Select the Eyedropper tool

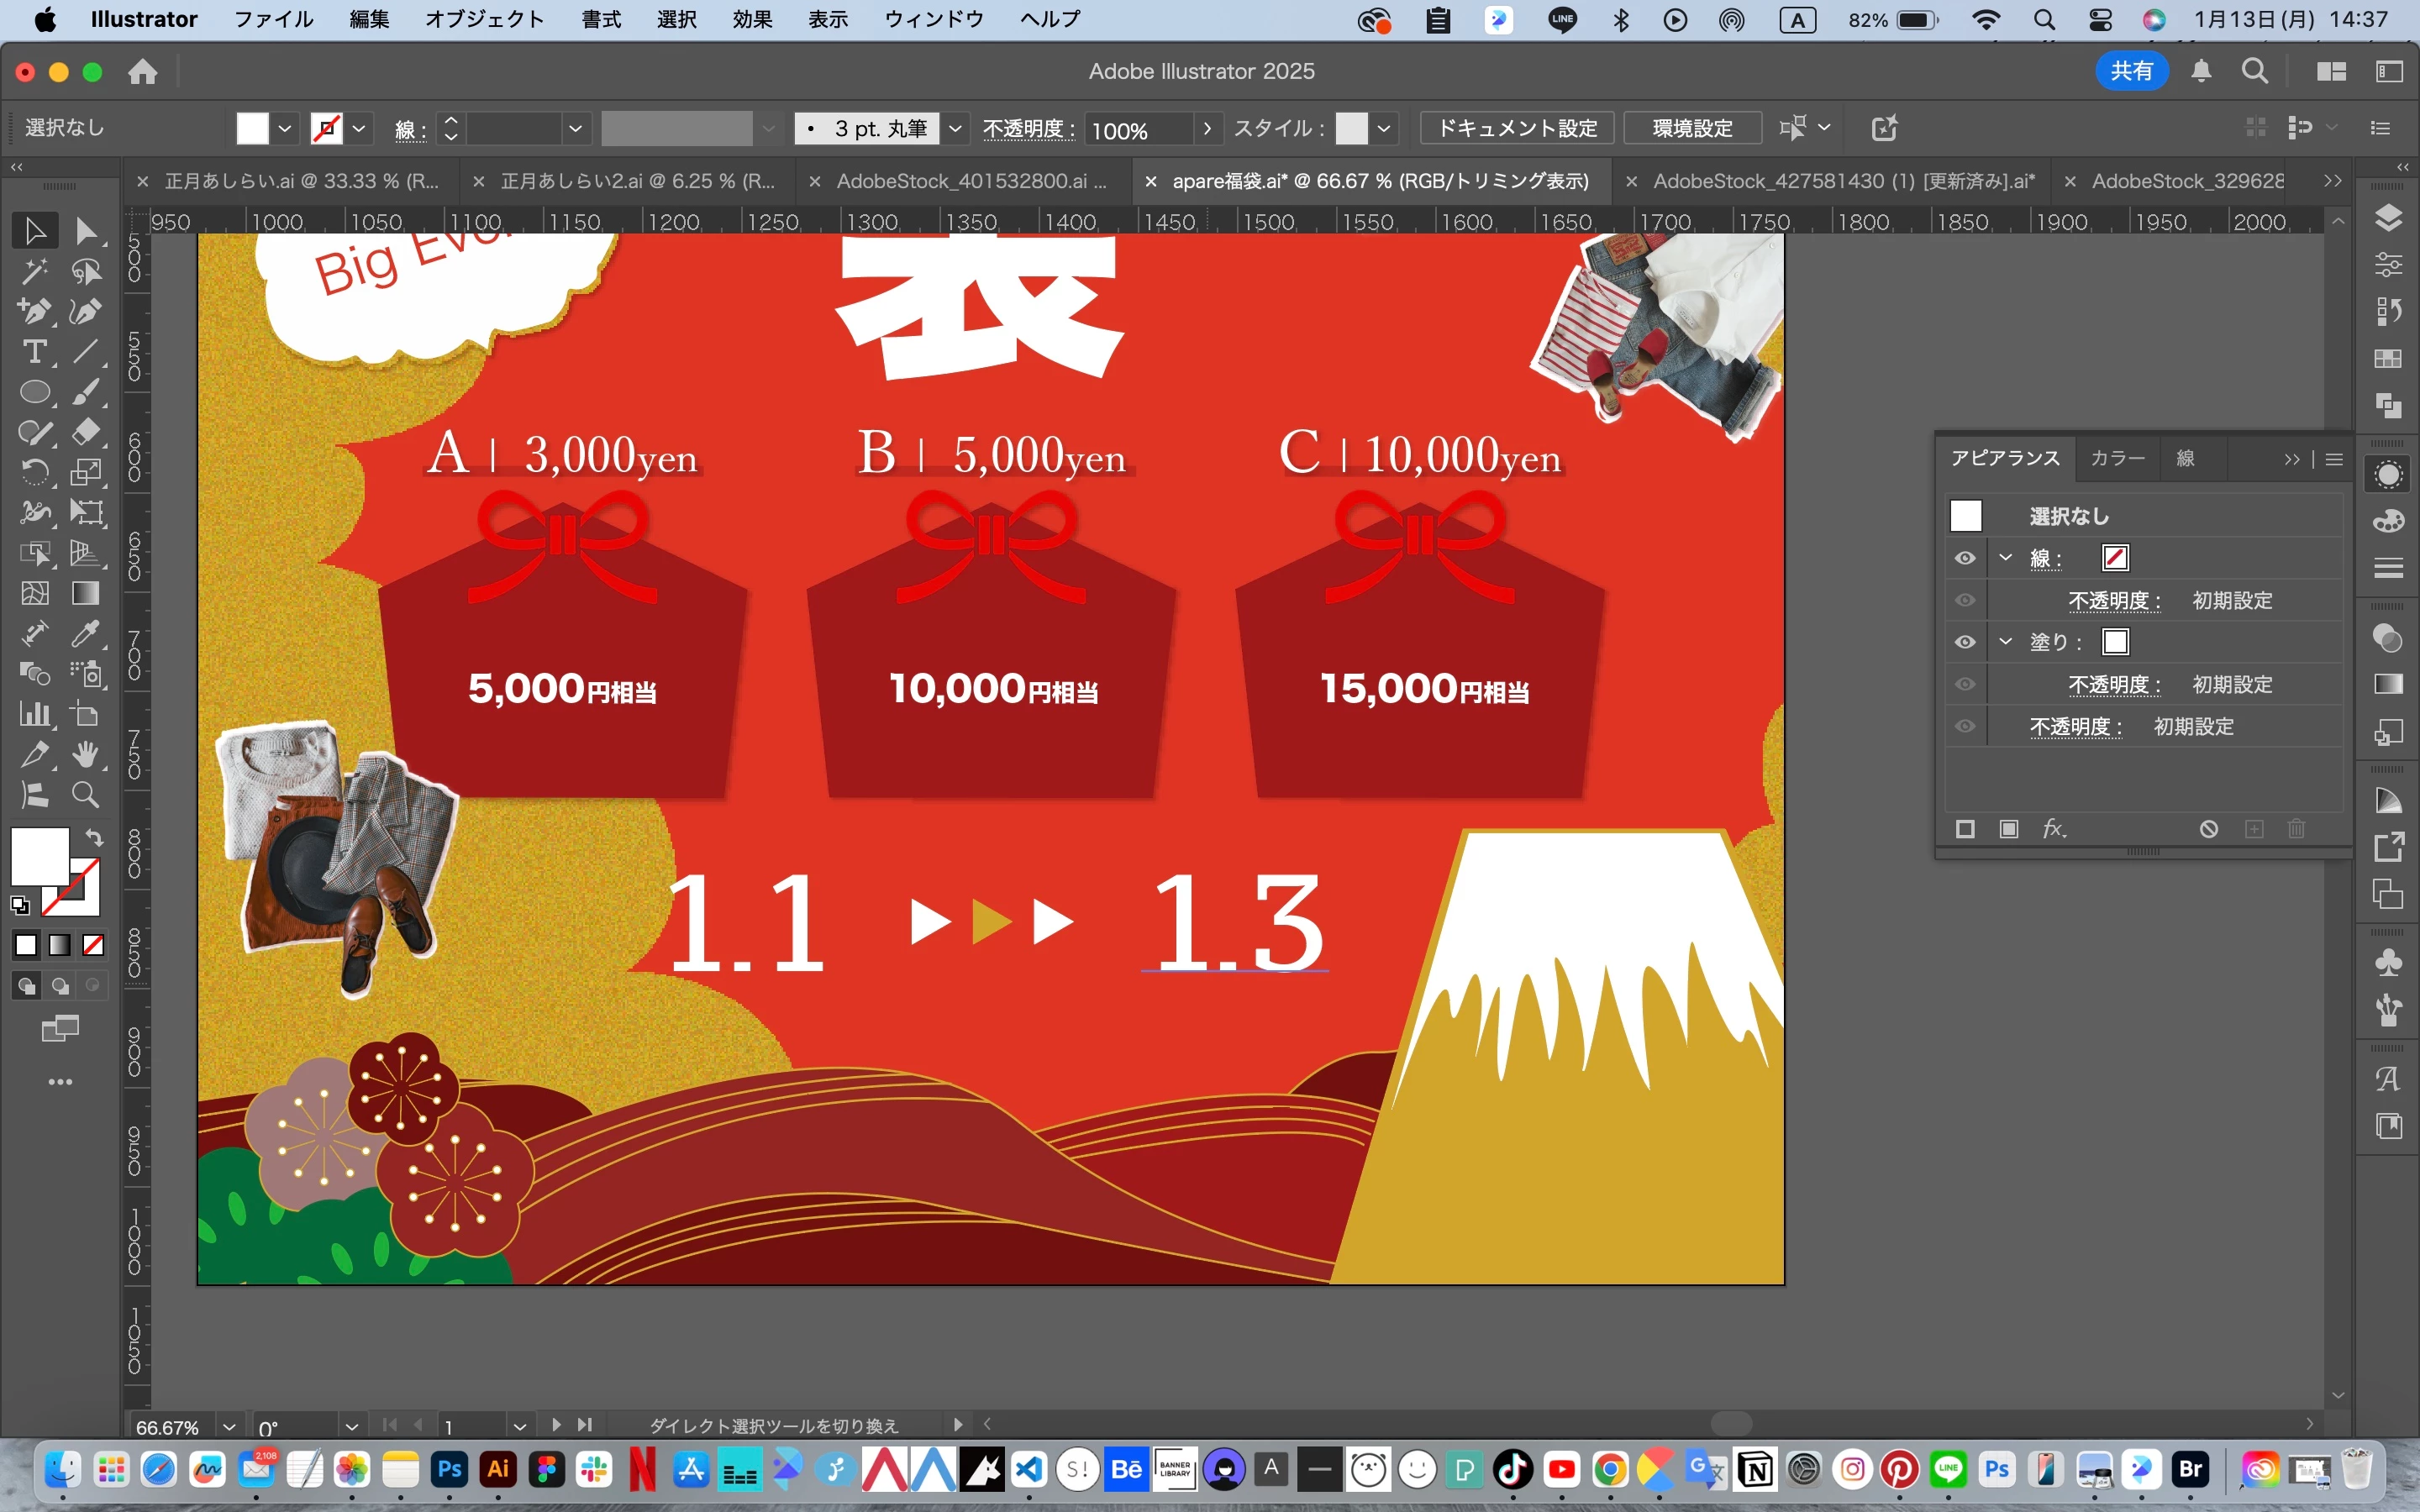pyautogui.click(x=85, y=634)
